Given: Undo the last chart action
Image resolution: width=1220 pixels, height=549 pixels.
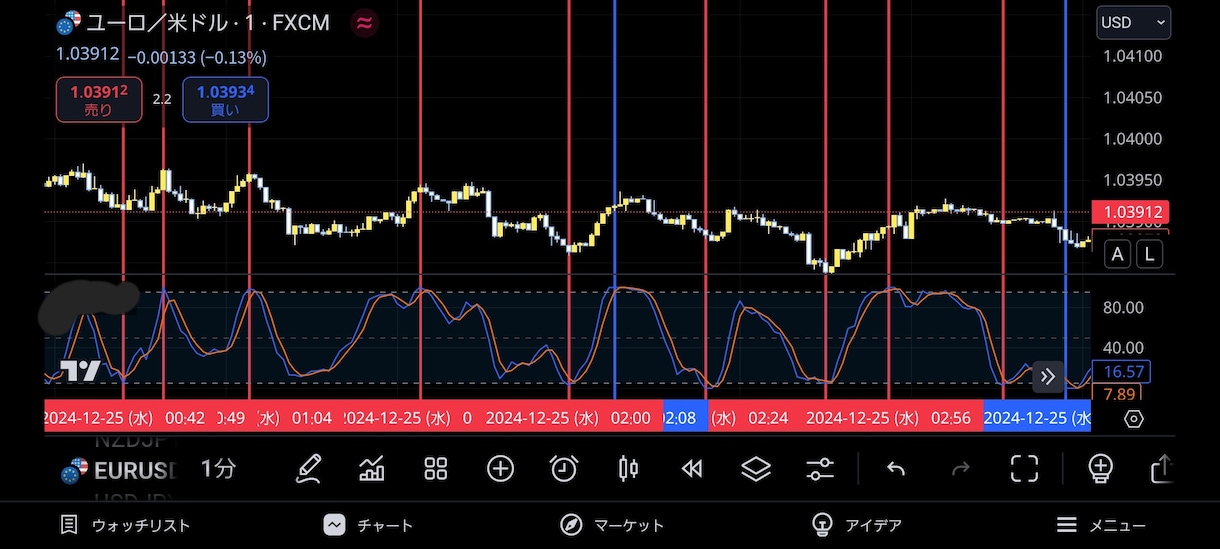Looking at the screenshot, I should coord(896,468).
